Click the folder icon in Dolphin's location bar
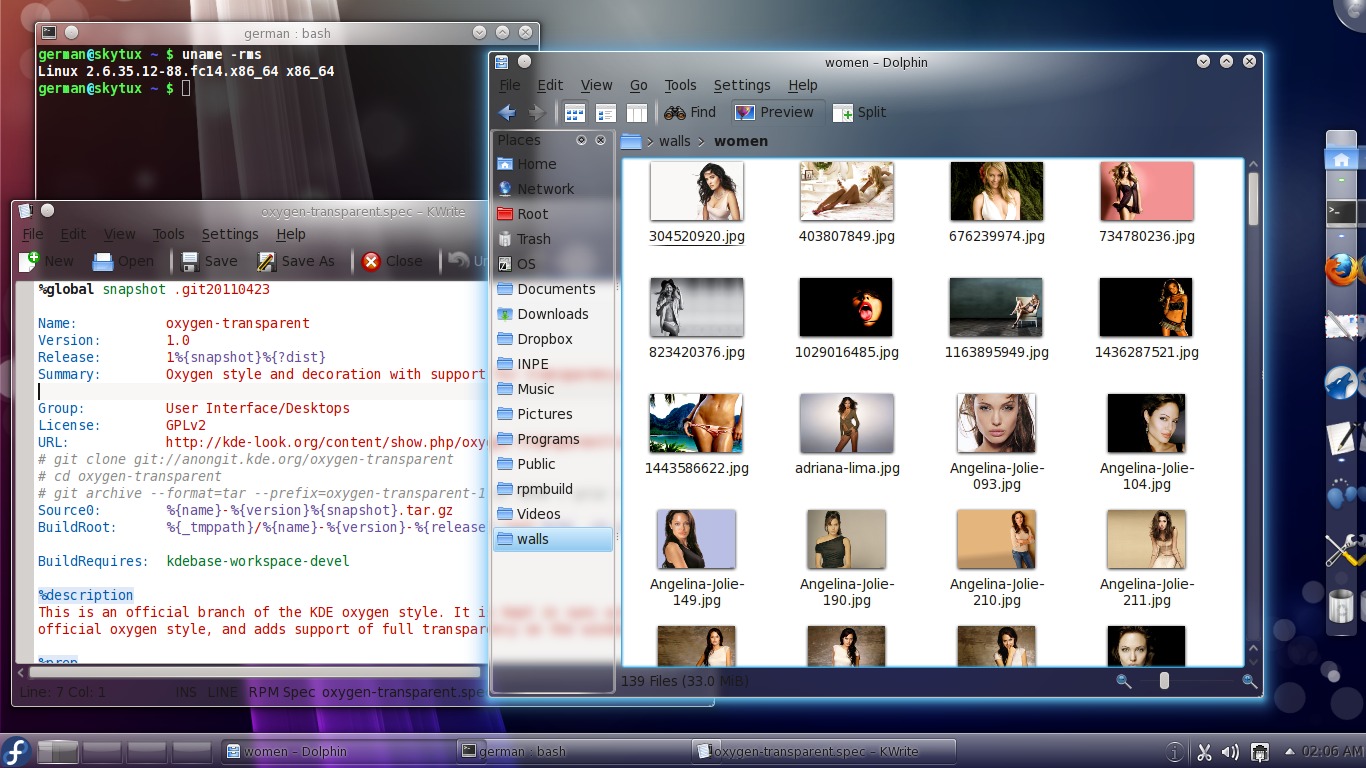This screenshot has width=1366, height=768. 631,141
